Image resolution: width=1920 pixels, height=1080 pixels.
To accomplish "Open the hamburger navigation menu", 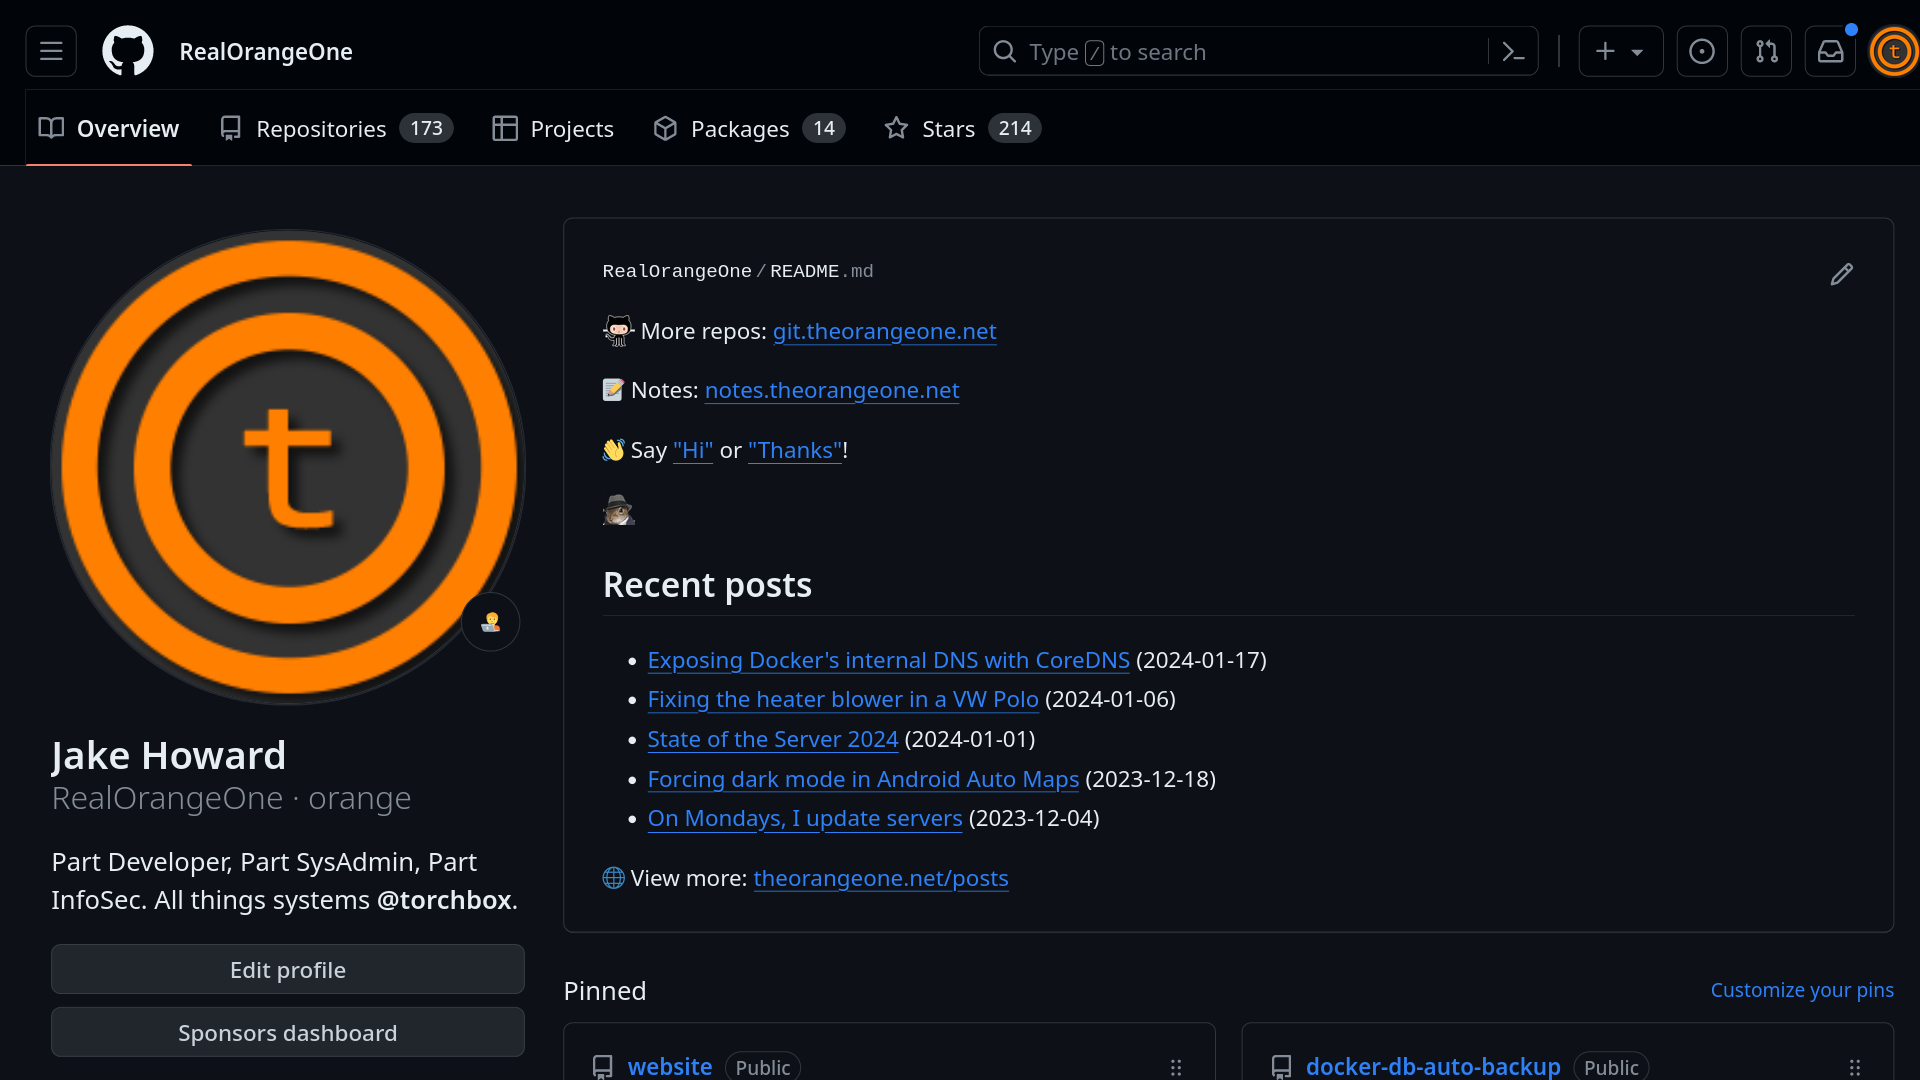I will pos(51,51).
